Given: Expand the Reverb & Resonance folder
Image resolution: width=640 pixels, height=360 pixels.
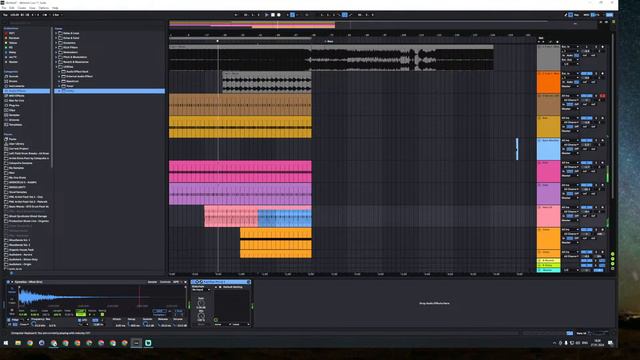Looking at the screenshot, I should tap(56, 62).
